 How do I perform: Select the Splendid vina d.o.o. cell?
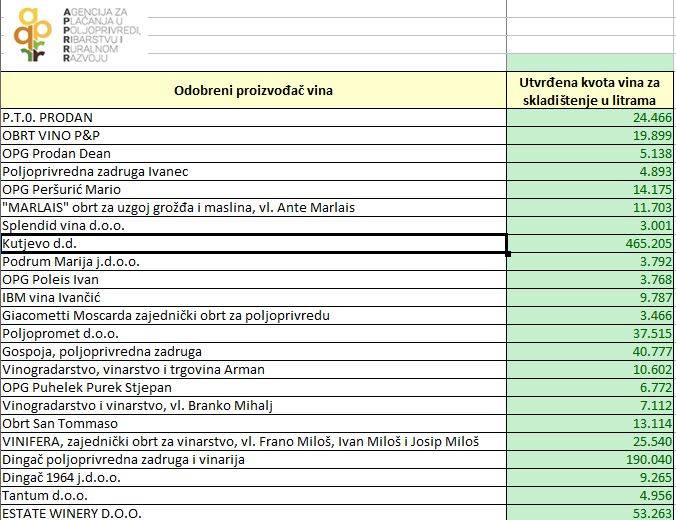[x=253, y=226]
